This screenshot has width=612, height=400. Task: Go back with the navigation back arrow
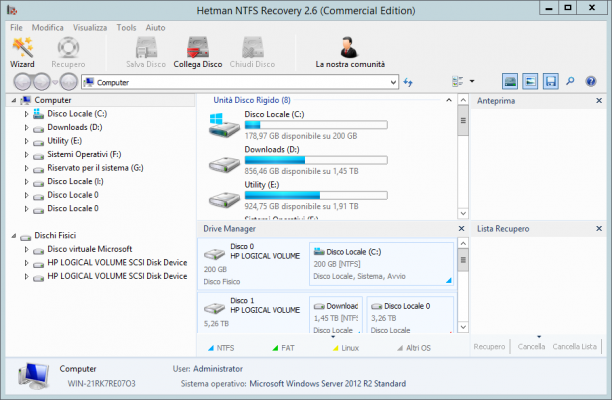tap(22, 82)
